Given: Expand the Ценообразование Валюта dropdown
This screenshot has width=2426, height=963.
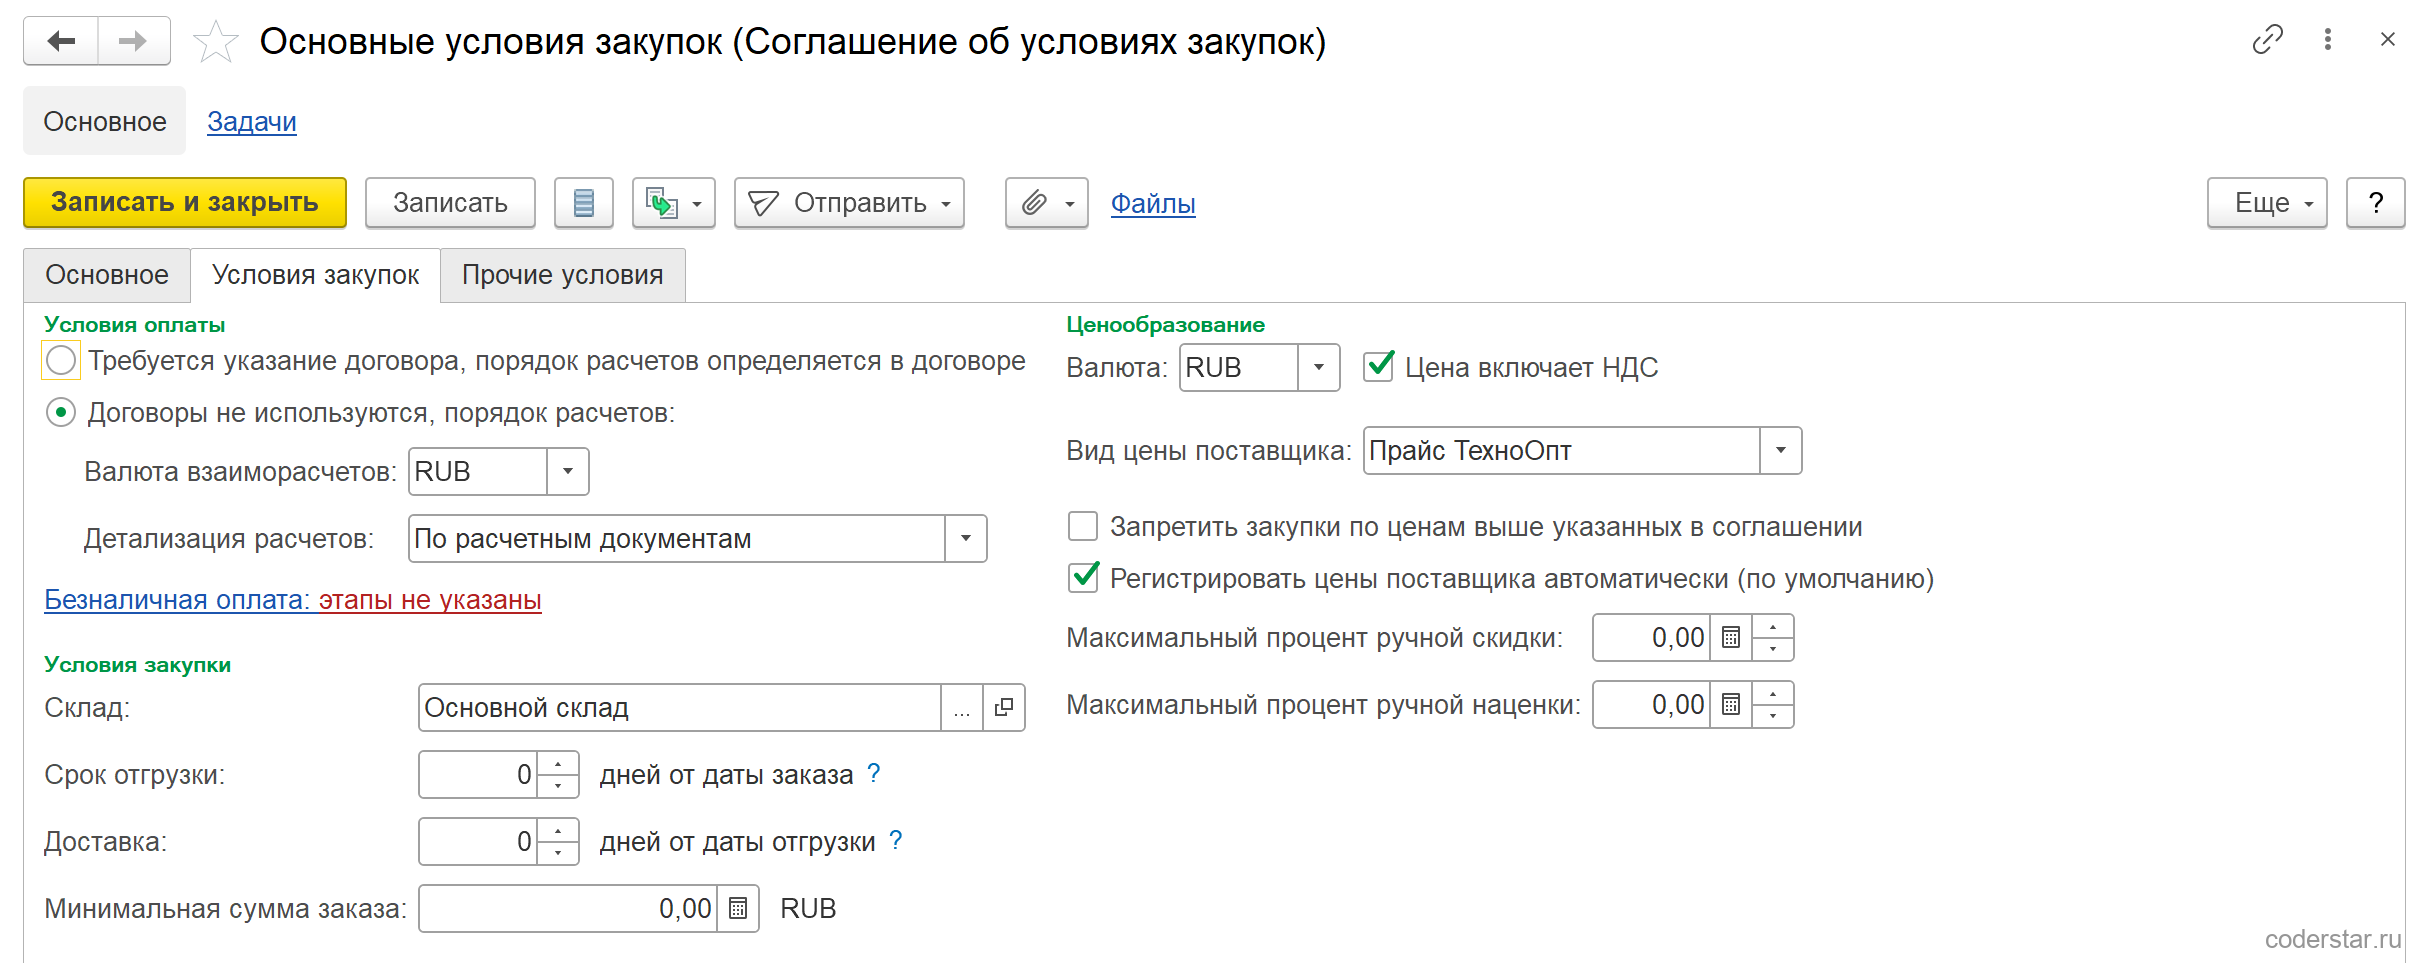Looking at the screenshot, I should pyautogui.click(x=1319, y=367).
